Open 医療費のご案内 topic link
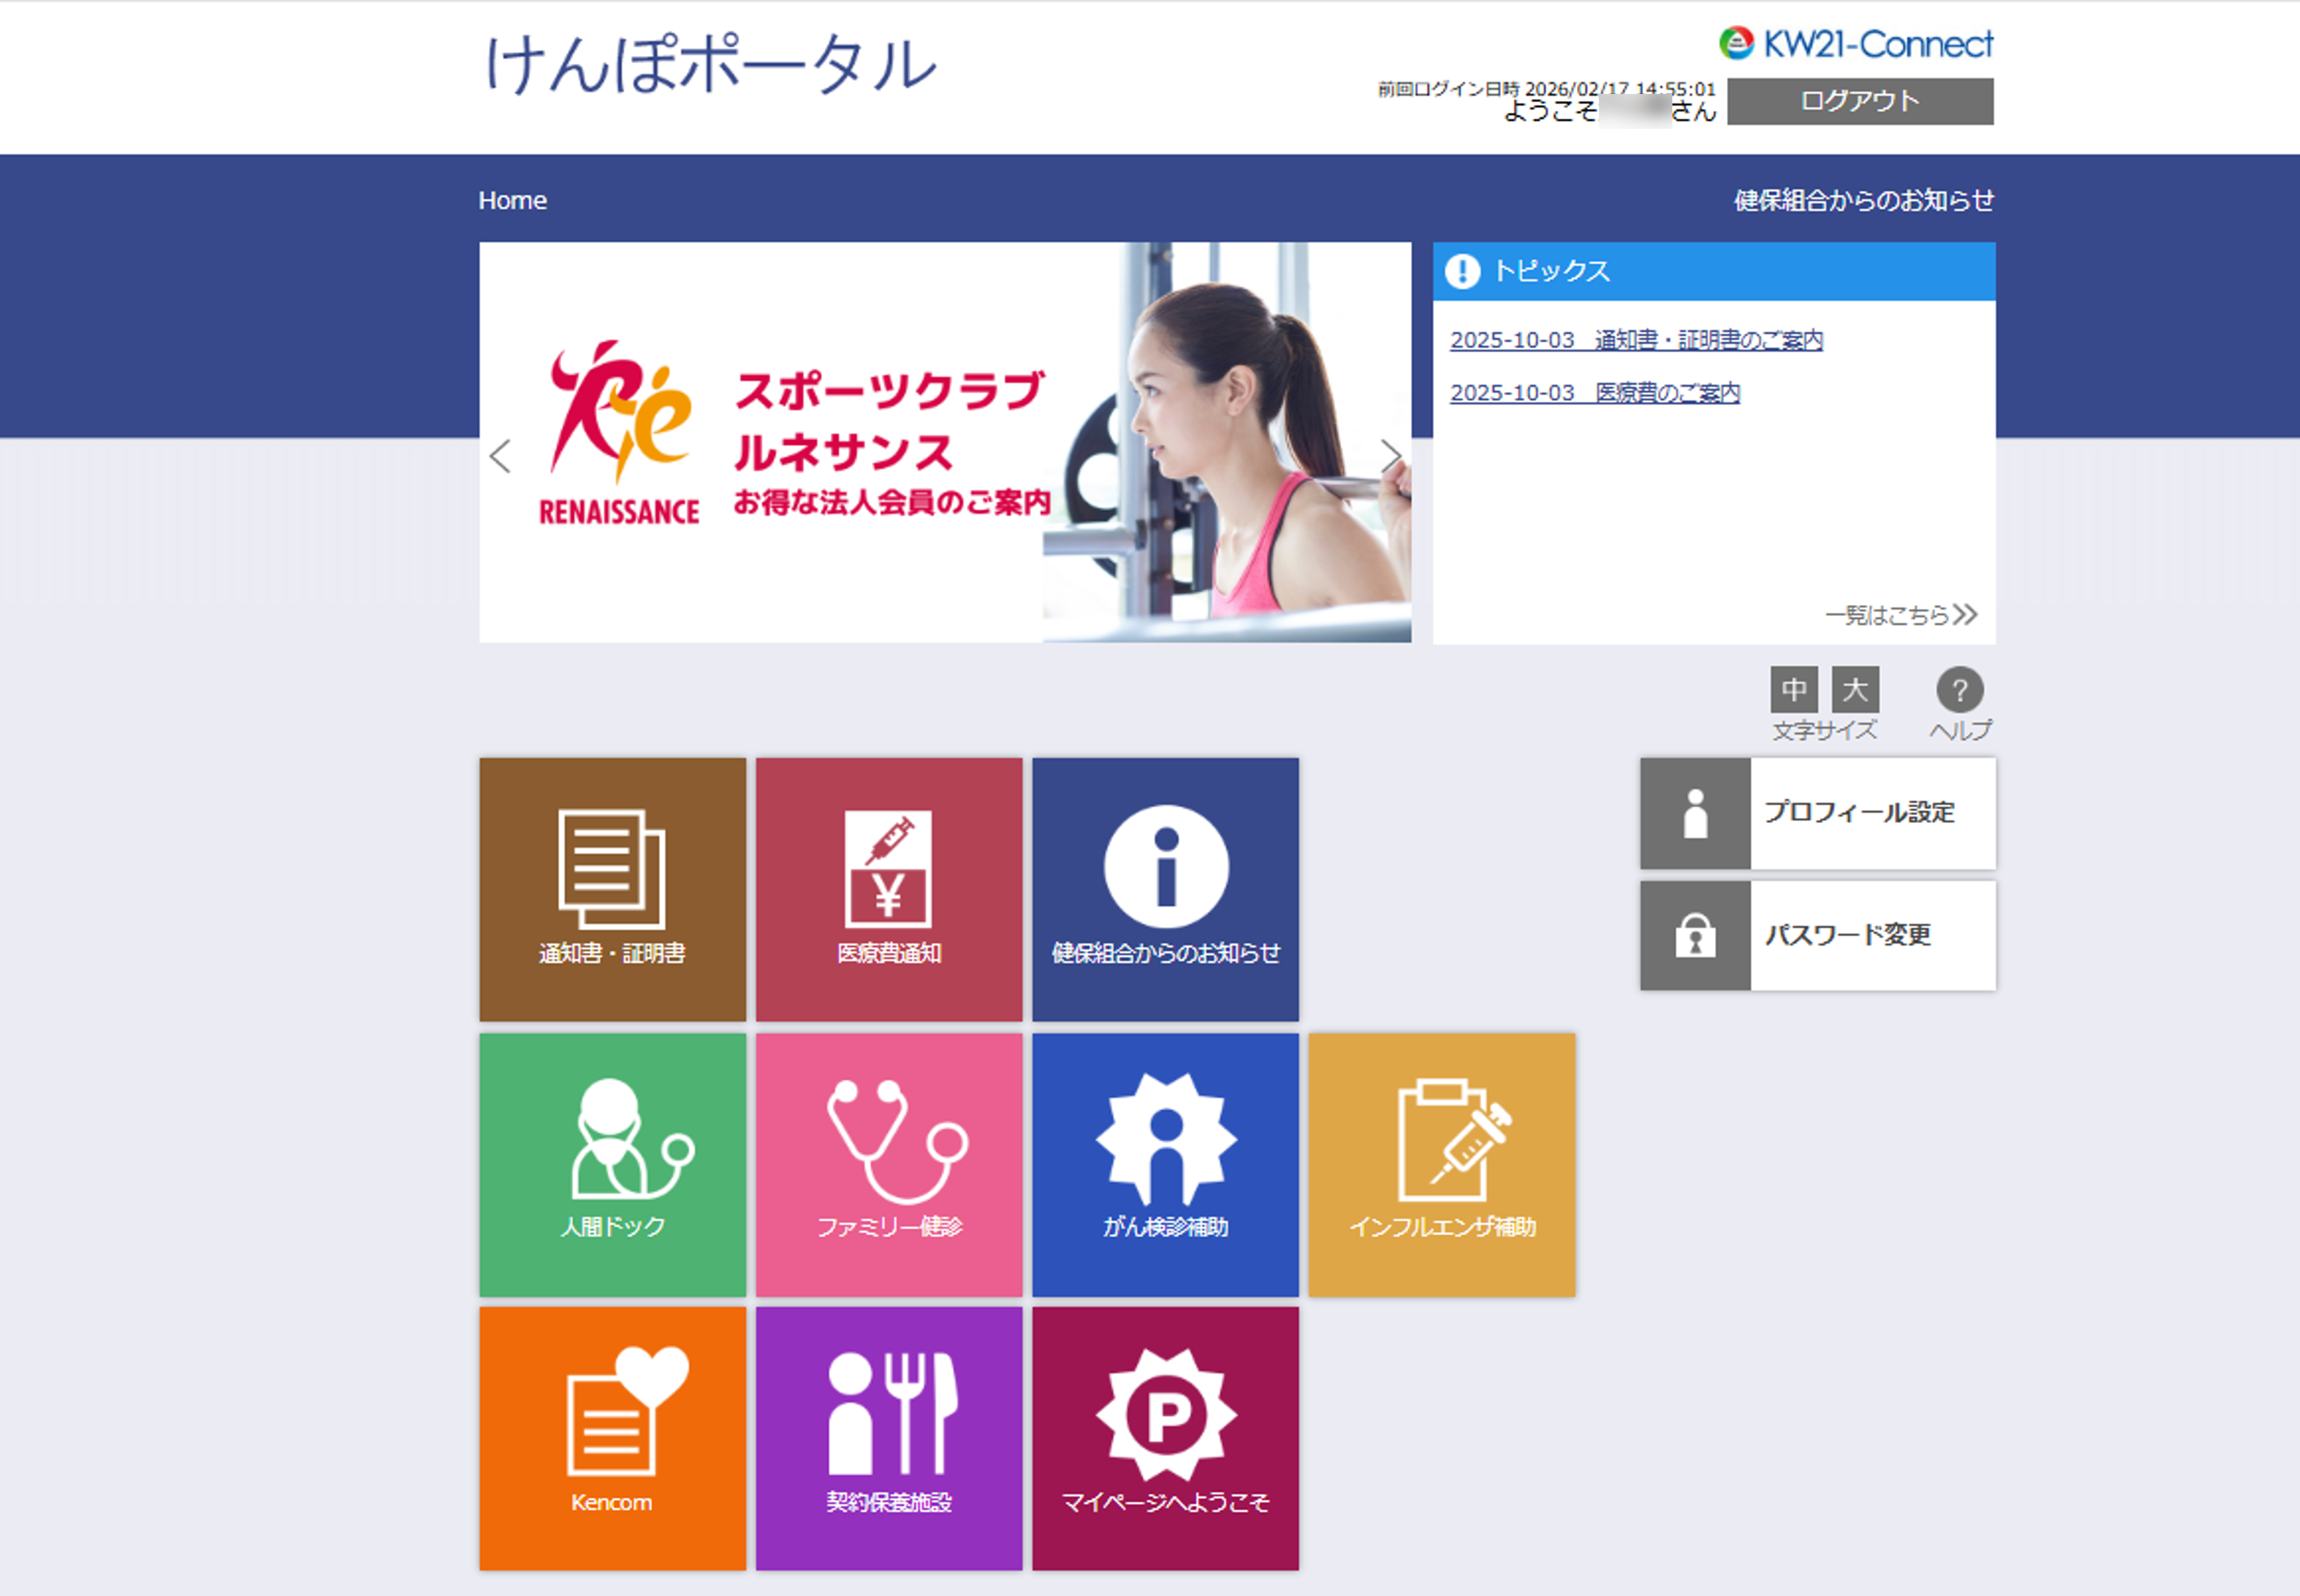 point(1595,393)
